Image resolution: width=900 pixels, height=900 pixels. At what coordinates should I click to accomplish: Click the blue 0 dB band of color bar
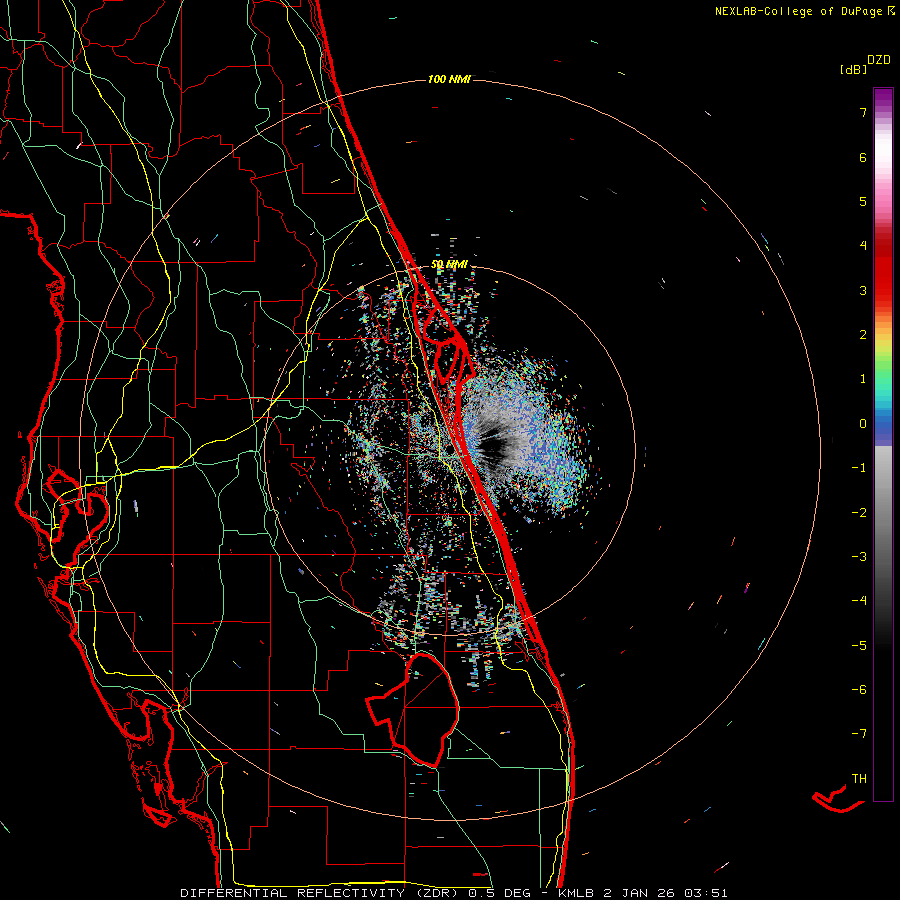pyautogui.click(x=883, y=424)
